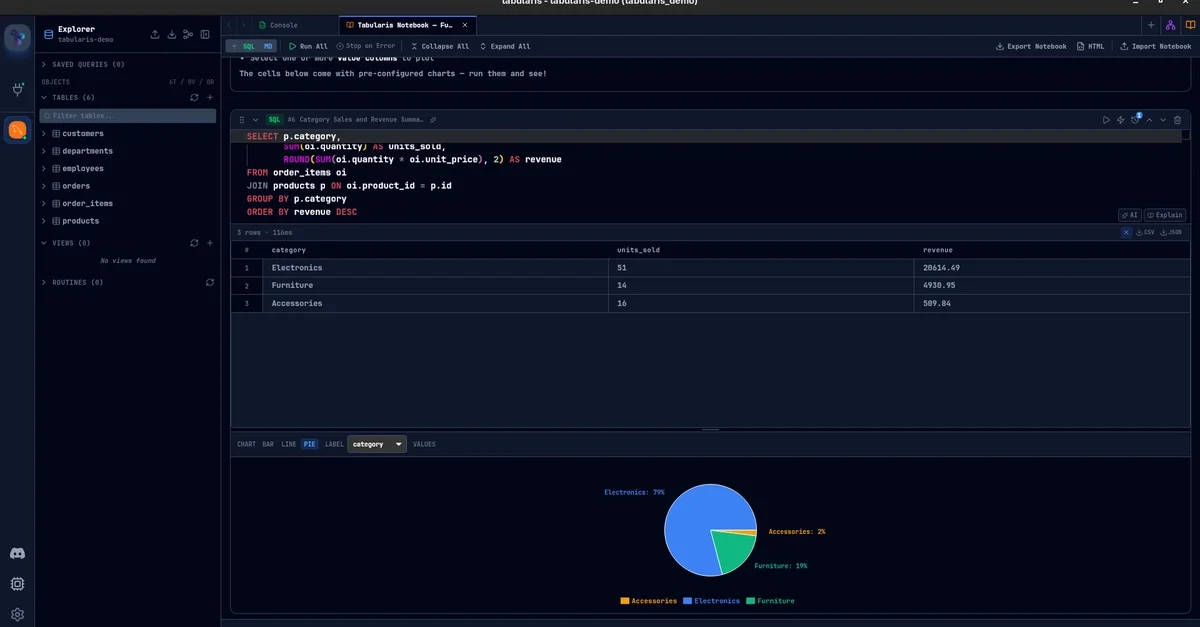Delete cell #6 using the trash icon

pos(1177,120)
